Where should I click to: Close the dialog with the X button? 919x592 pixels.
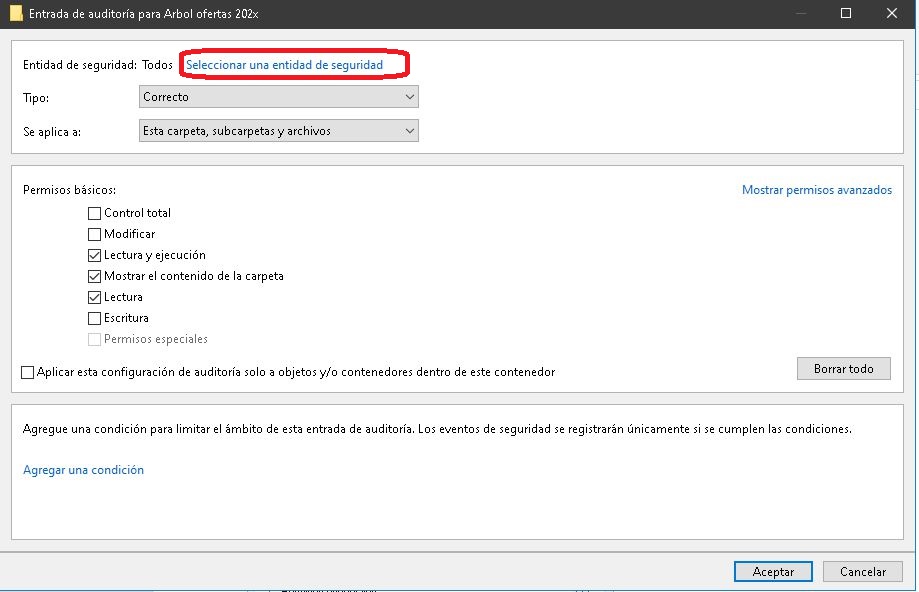pos(892,13)
